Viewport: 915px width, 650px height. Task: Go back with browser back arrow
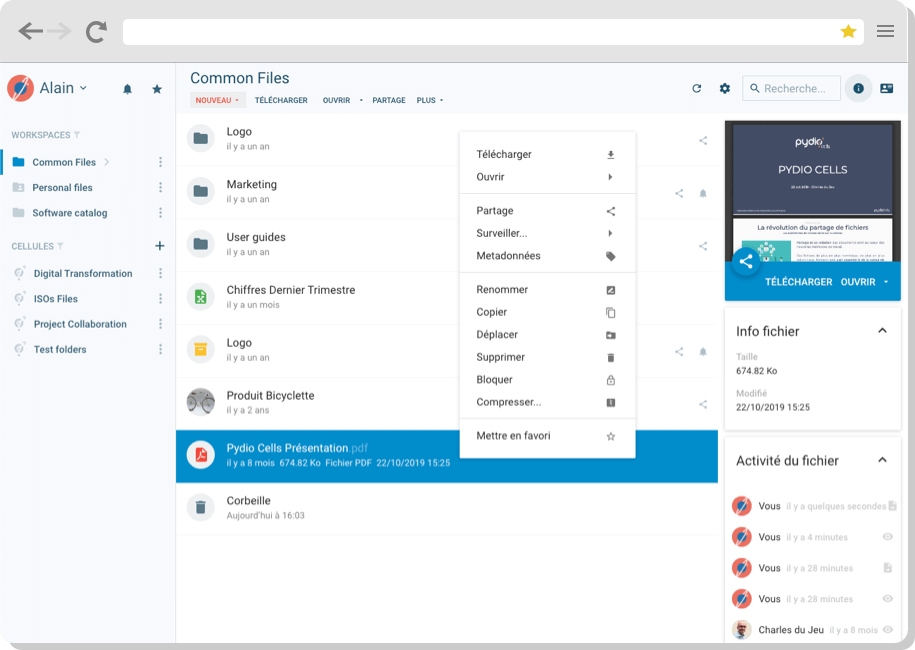[30, 32]
